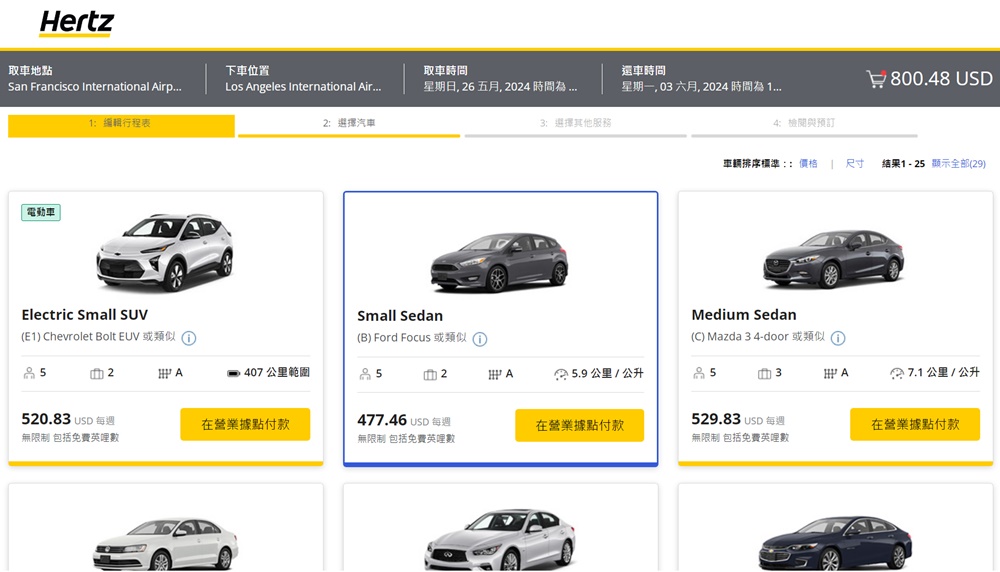
Task: Click the silver Infiniti sedan image
Action: (x=500, y=539)
